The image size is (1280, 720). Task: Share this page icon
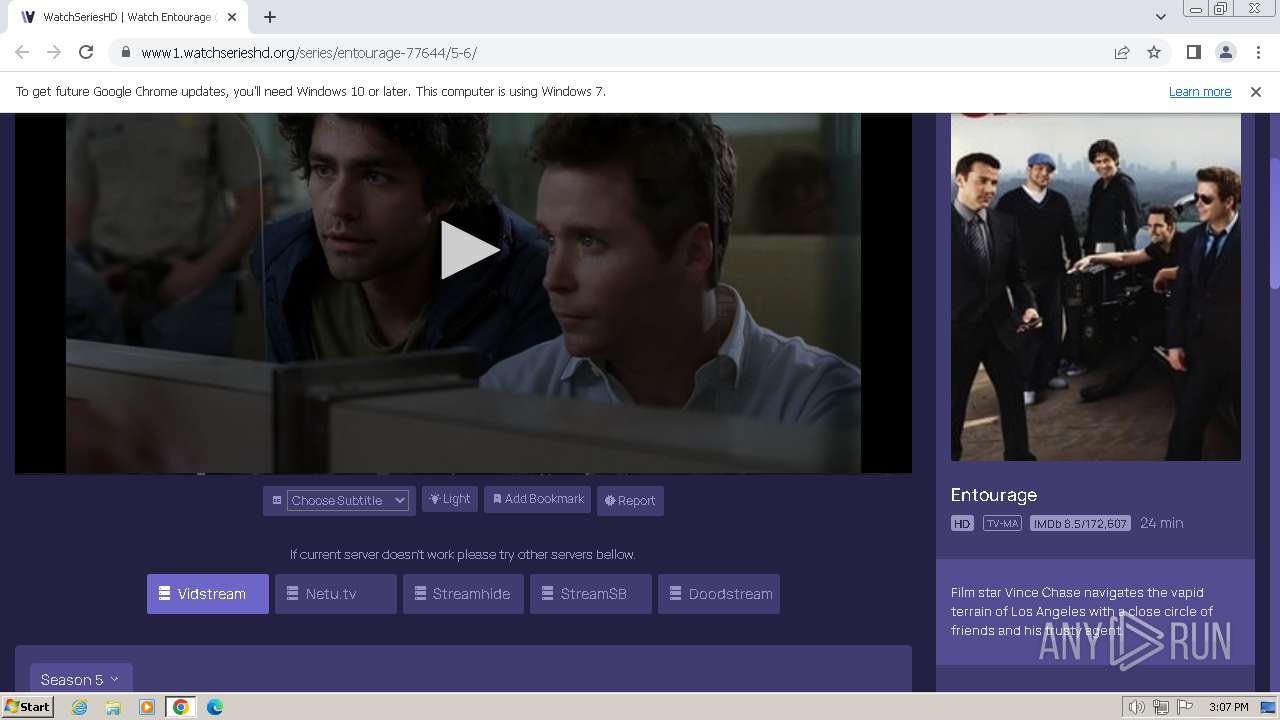1122,52
